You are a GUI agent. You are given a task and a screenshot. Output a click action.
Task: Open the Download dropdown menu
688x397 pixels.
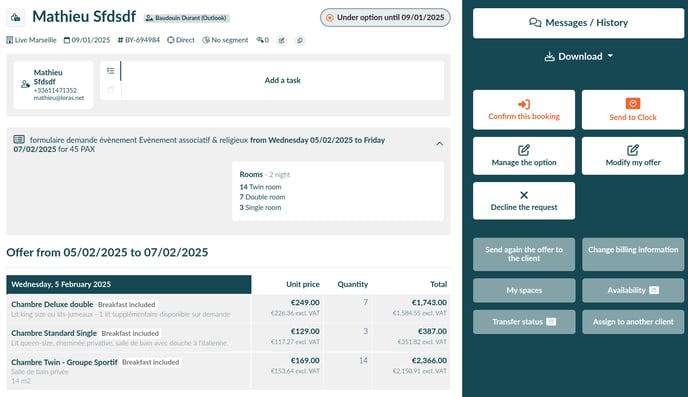click(578, 57)
